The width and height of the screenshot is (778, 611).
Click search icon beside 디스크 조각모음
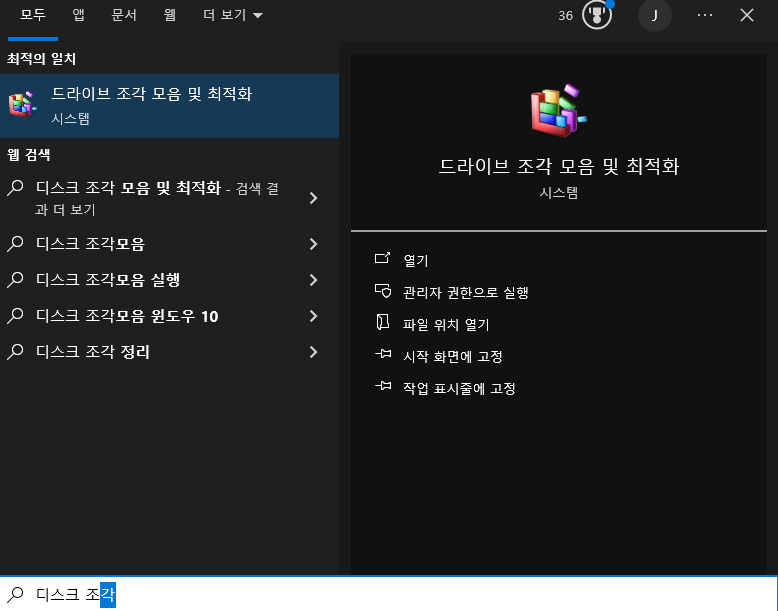pos(15,243)
